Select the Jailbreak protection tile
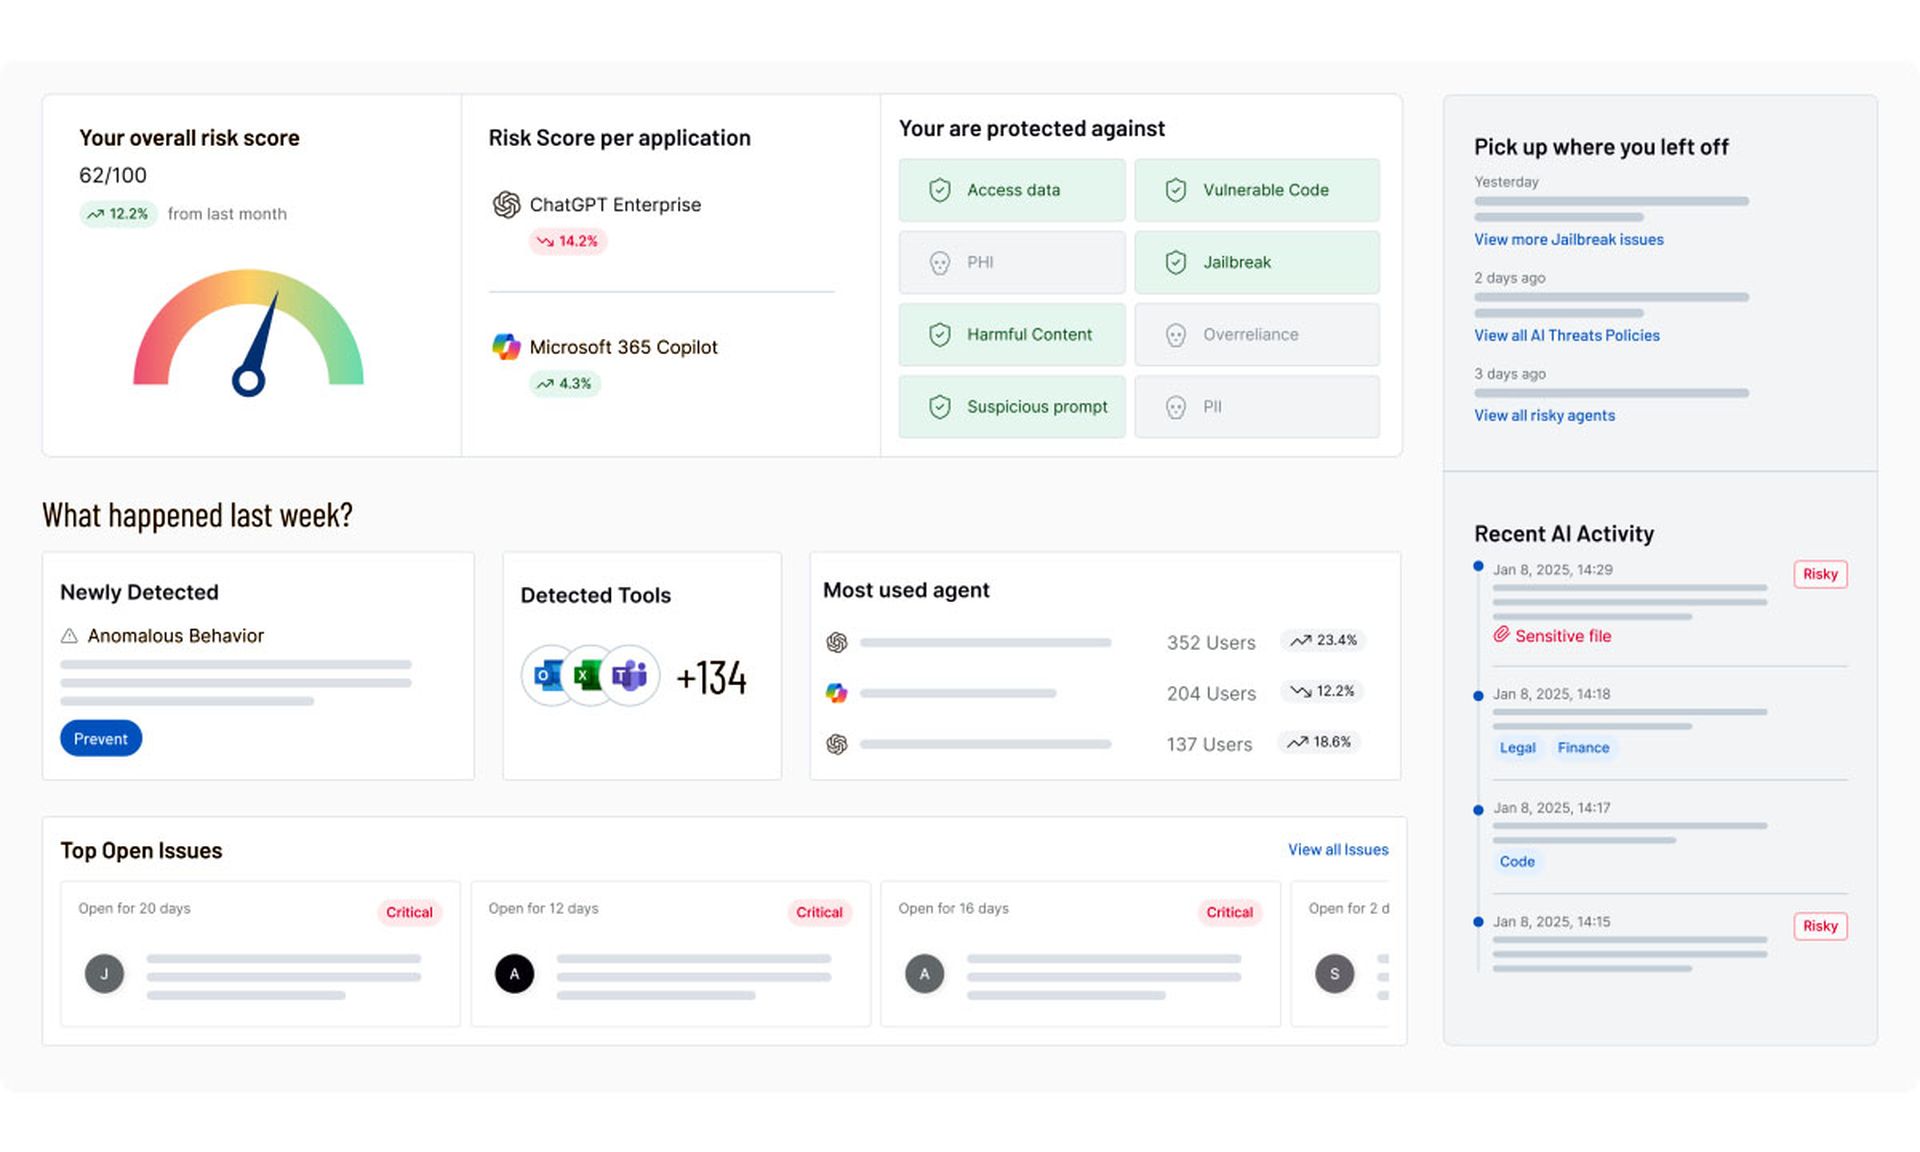 pyautogui.click(x=1257, y=262)
